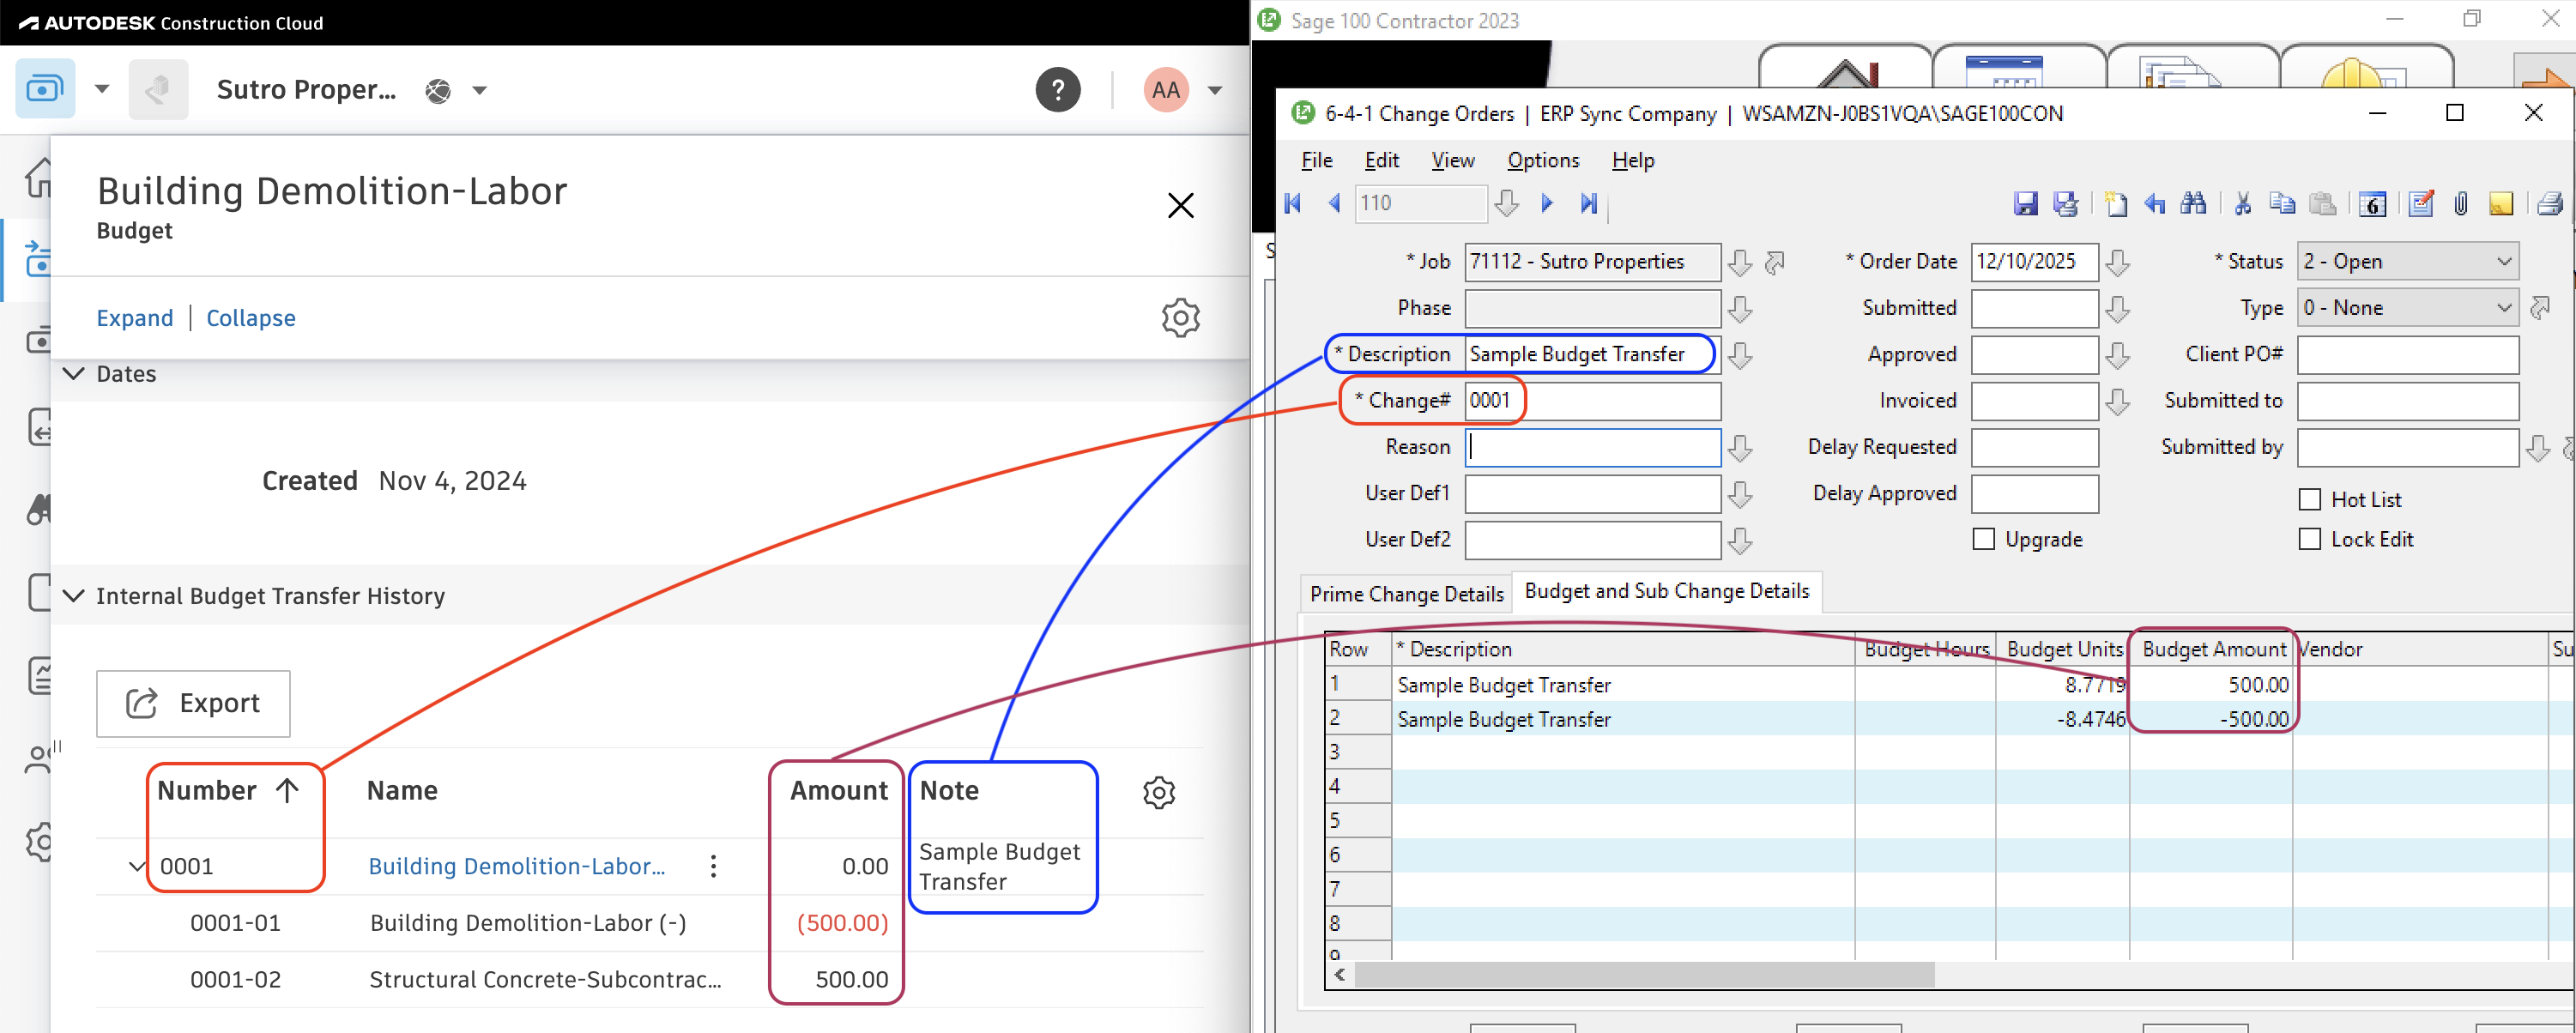
Task: Save the change order record
Action: pyautogui.click(x=2027, y=203)
